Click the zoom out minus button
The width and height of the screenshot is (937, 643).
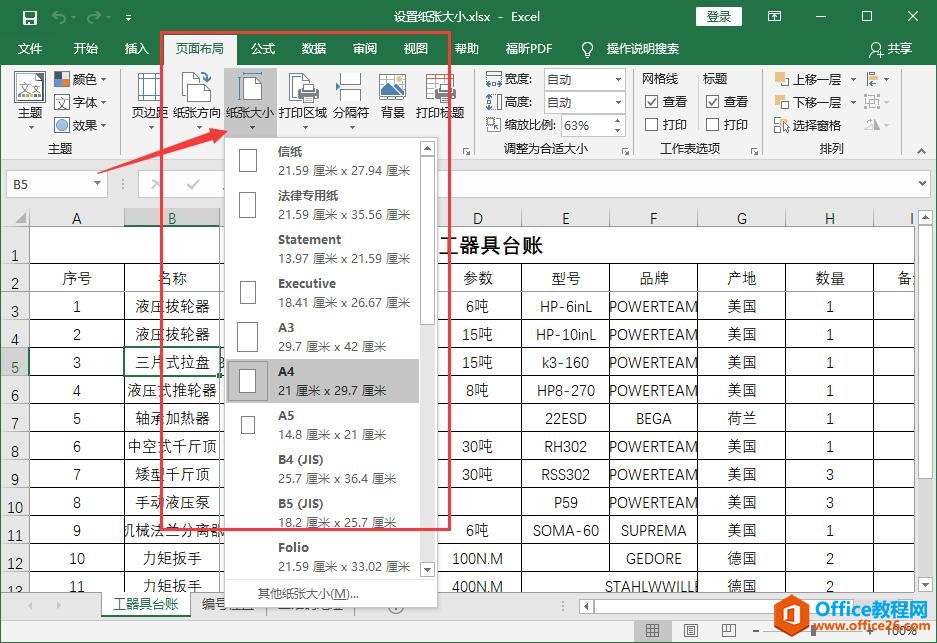756,630
